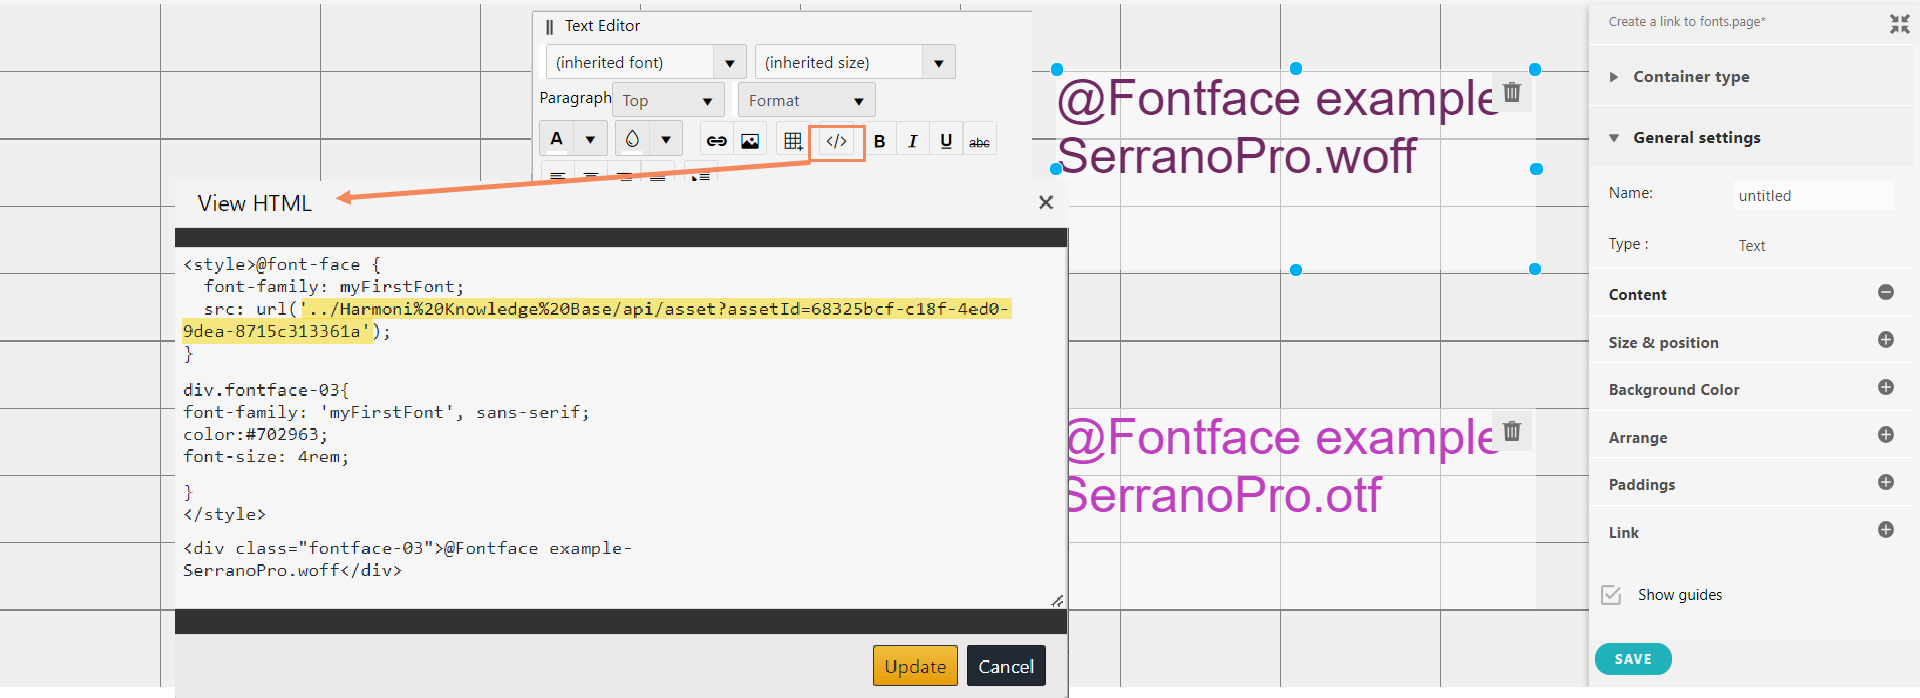
Task: Expand the Paddings section
Action: tap(1886, 482)
